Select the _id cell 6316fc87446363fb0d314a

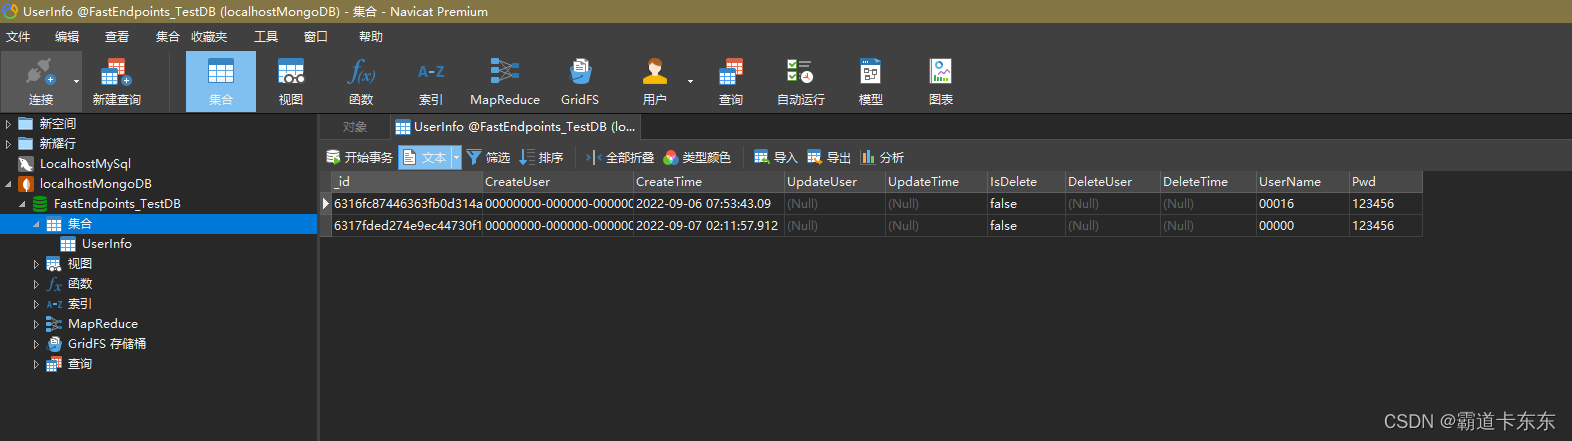click(x=407, y=204)
